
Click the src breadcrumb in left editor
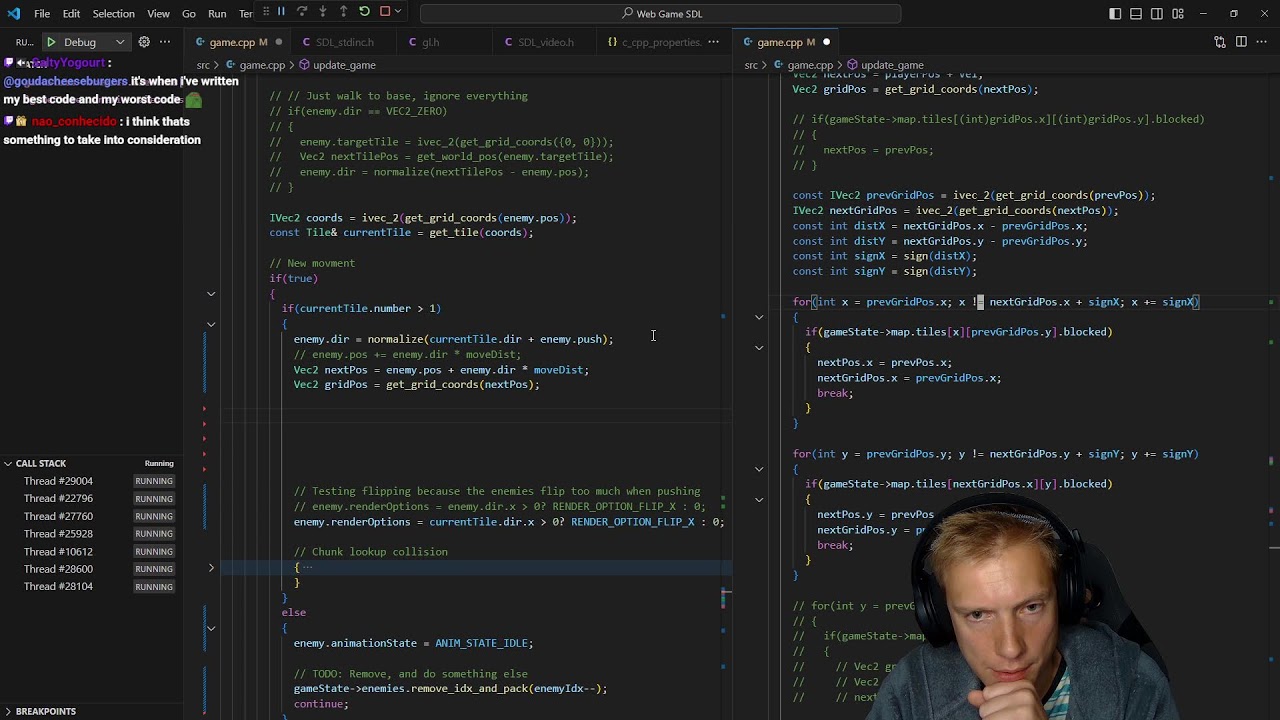(x=203, y=65)
